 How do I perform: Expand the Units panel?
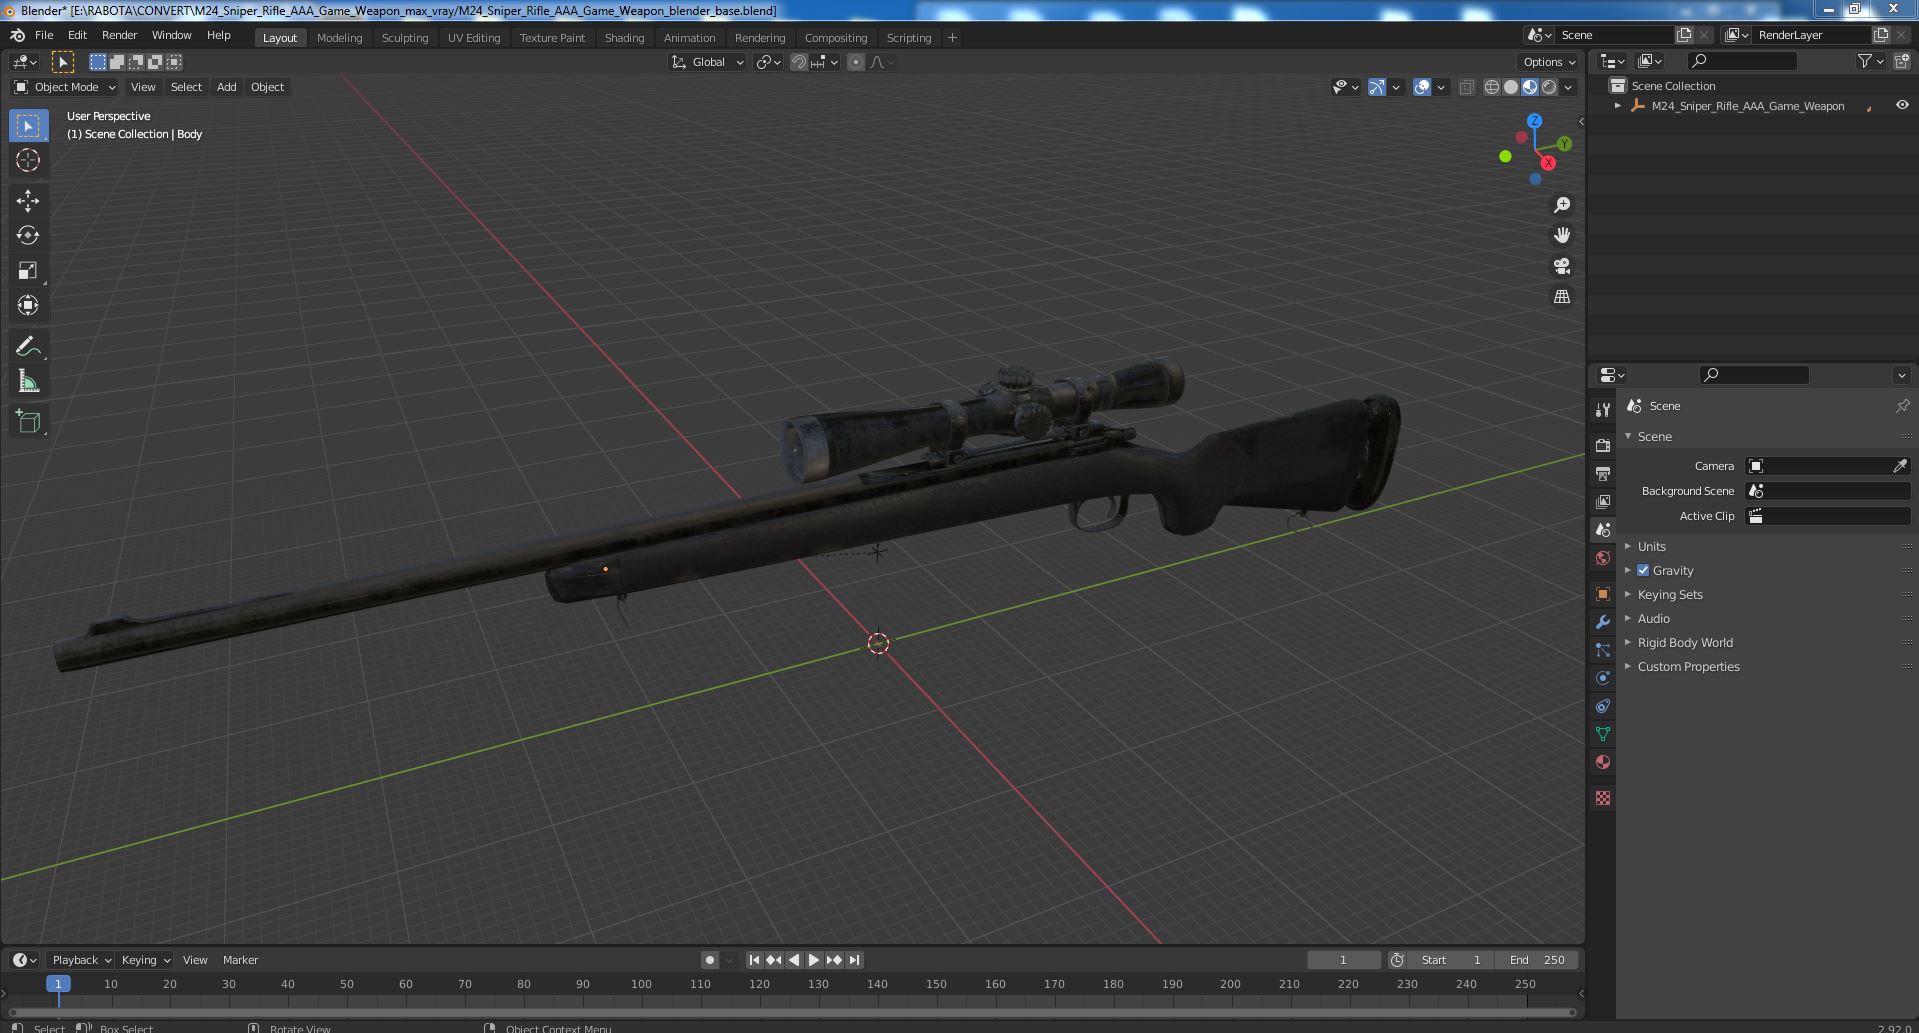[1651, 546]
